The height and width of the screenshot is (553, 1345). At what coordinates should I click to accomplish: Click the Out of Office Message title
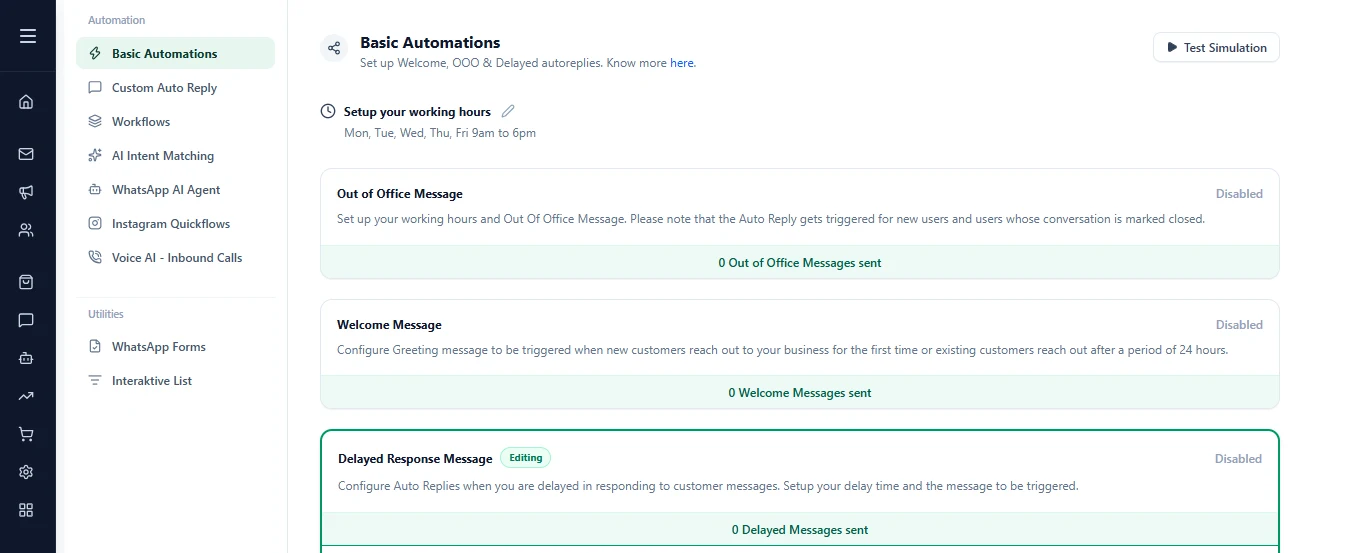pos(400,194)
